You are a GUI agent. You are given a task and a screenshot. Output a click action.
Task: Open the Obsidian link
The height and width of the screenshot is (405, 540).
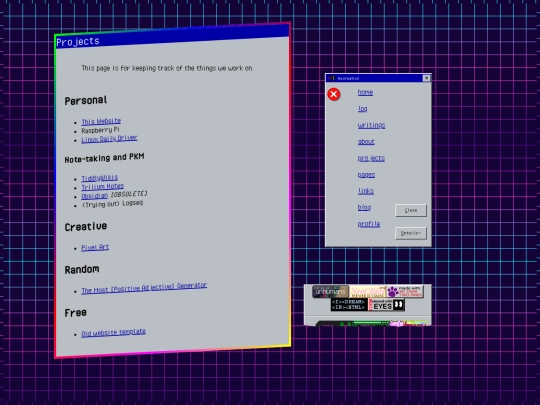[94, 196]
